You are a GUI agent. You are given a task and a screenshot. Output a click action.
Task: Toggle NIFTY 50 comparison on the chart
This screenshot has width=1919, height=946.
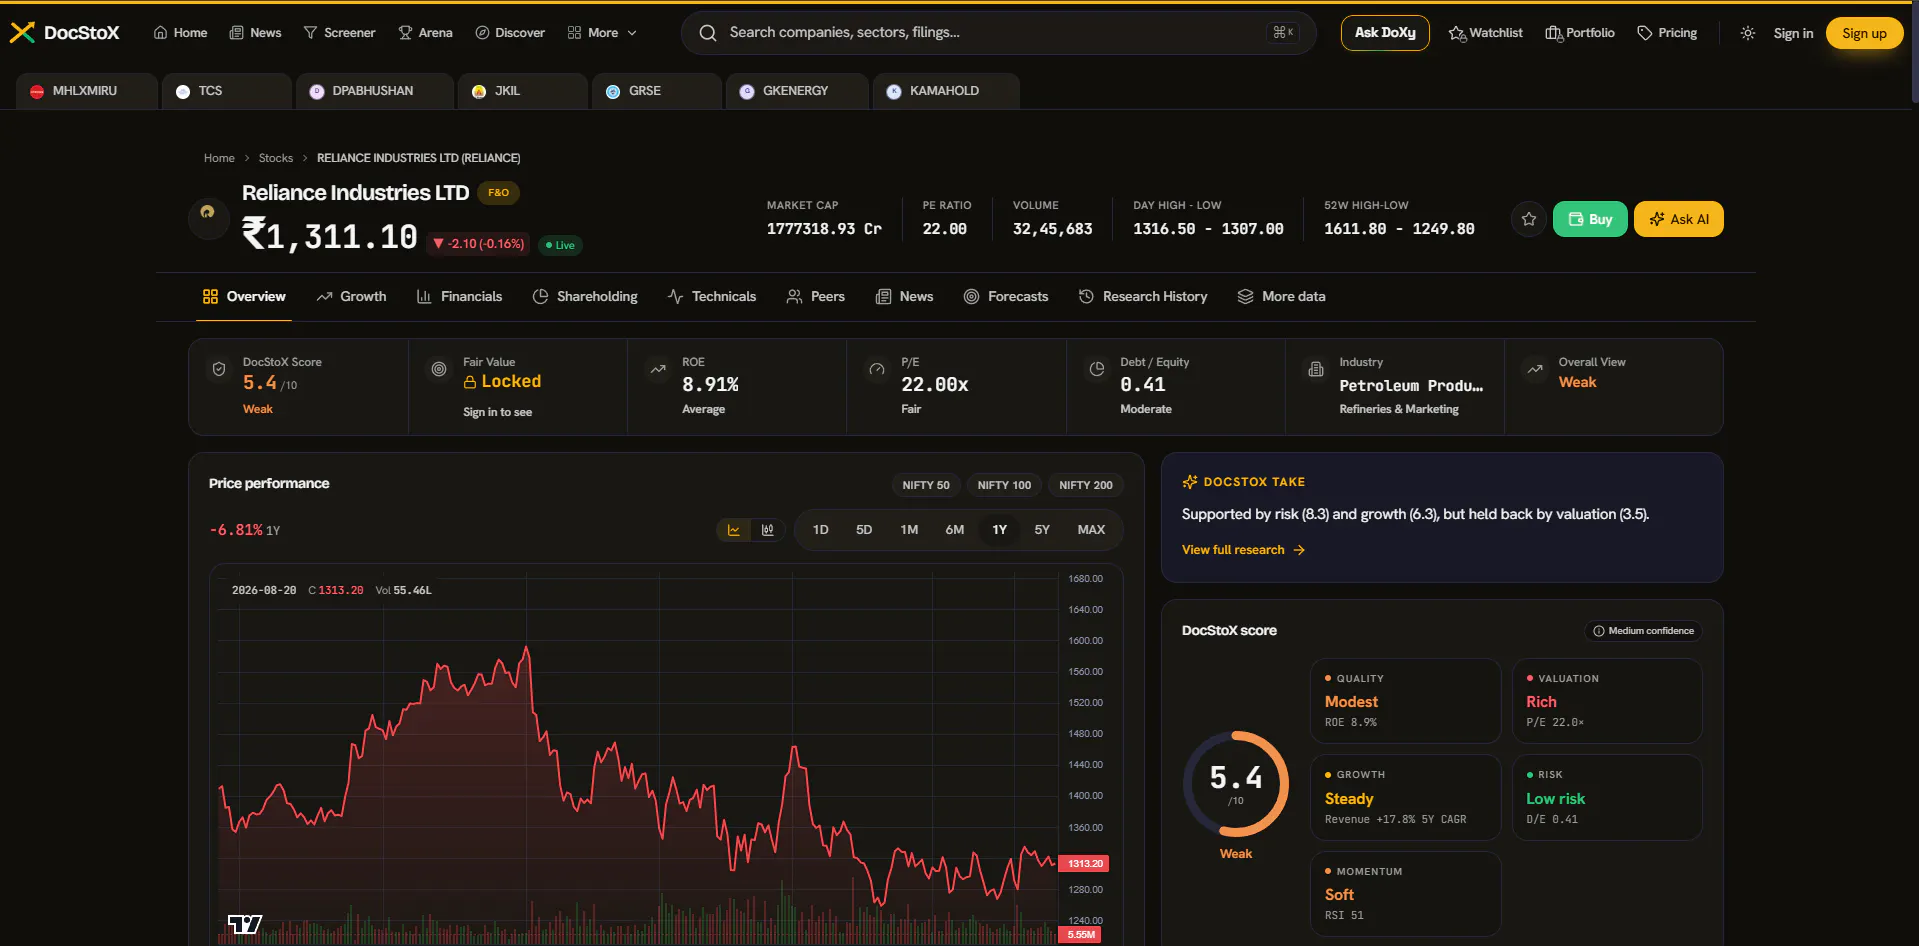tap(926, 485)
